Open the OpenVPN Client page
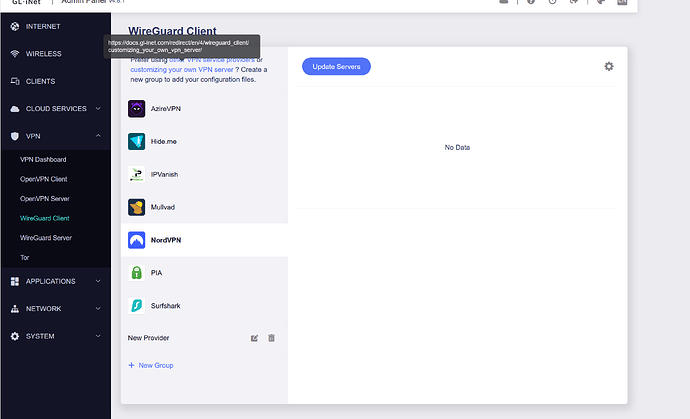The image size is (690, 419). point(44,179)
